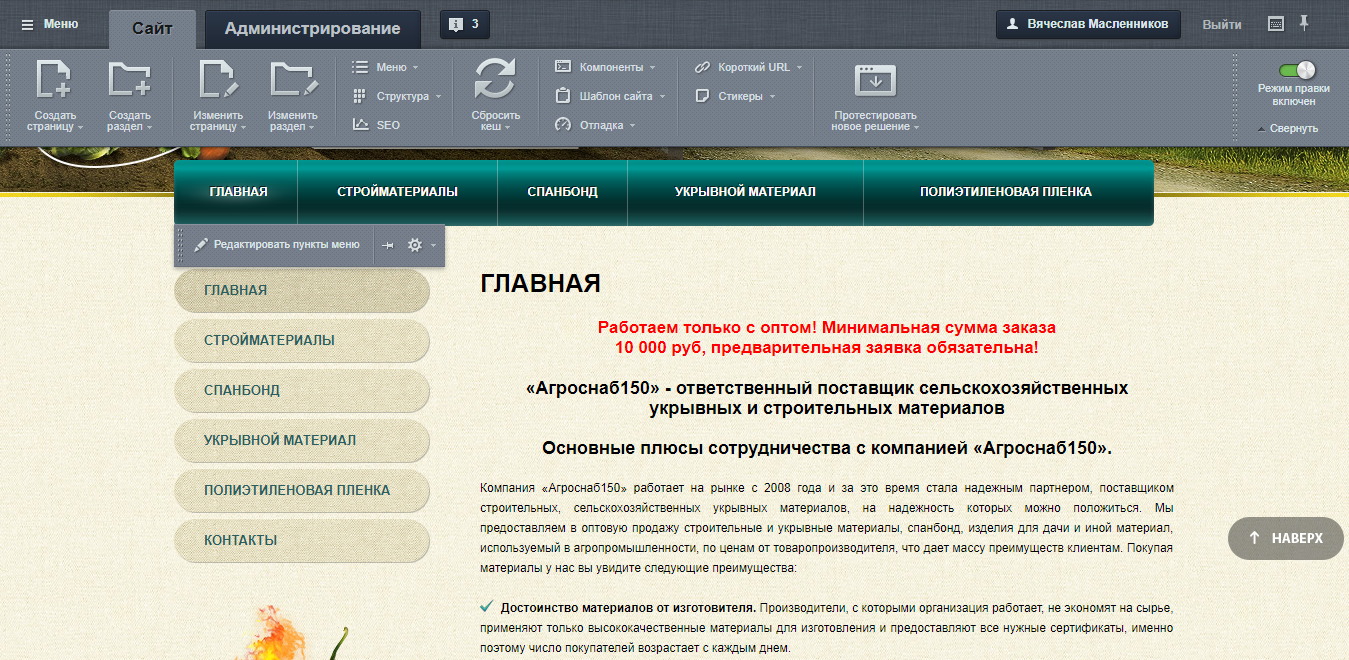Image resolution: width=1349 pixels, height=660 pixels.
Task: Open ГЛАВНАЯ in the top green menu
Action: tap(238, 192)
